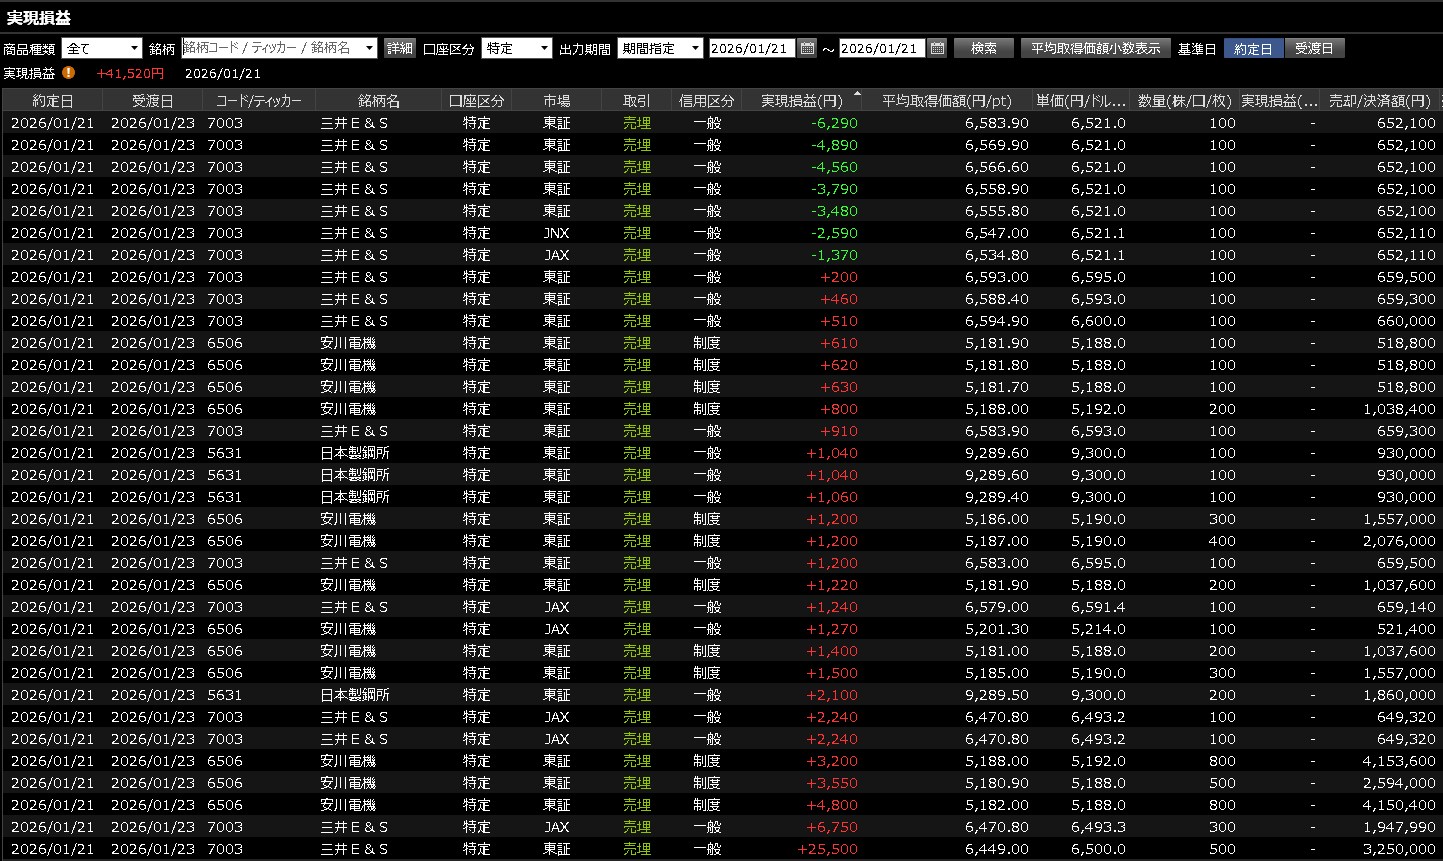Toggle 平均取得価額小数表示 display
1443x861 pixels.
[x=1095, y=48]
